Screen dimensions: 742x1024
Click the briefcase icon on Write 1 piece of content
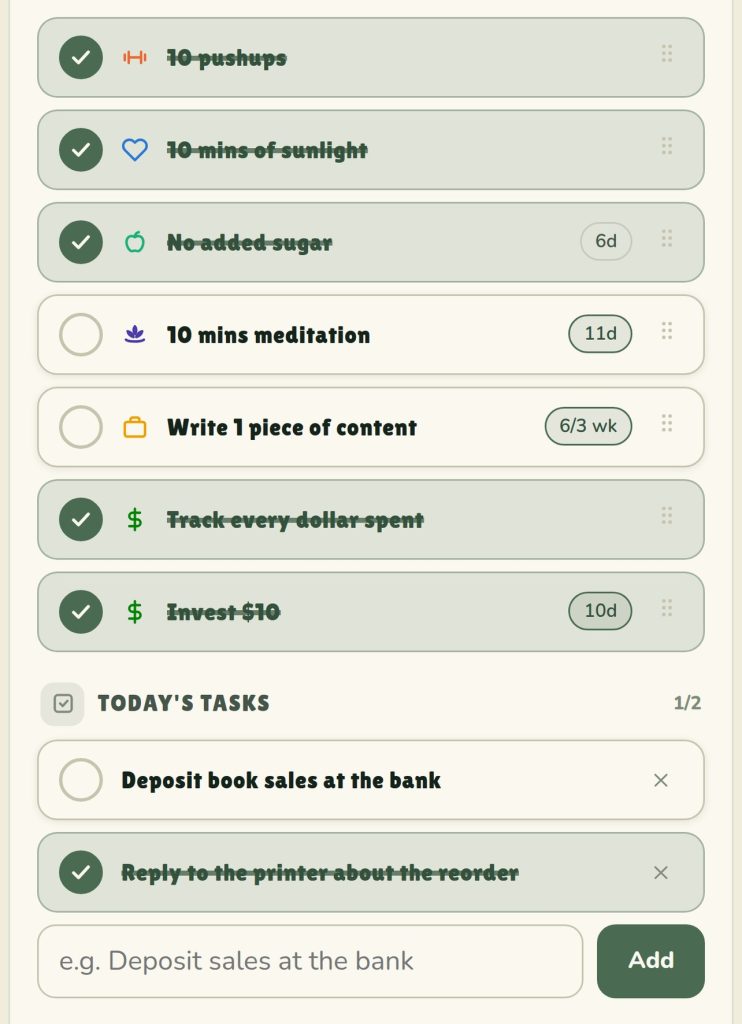[135, 427]
